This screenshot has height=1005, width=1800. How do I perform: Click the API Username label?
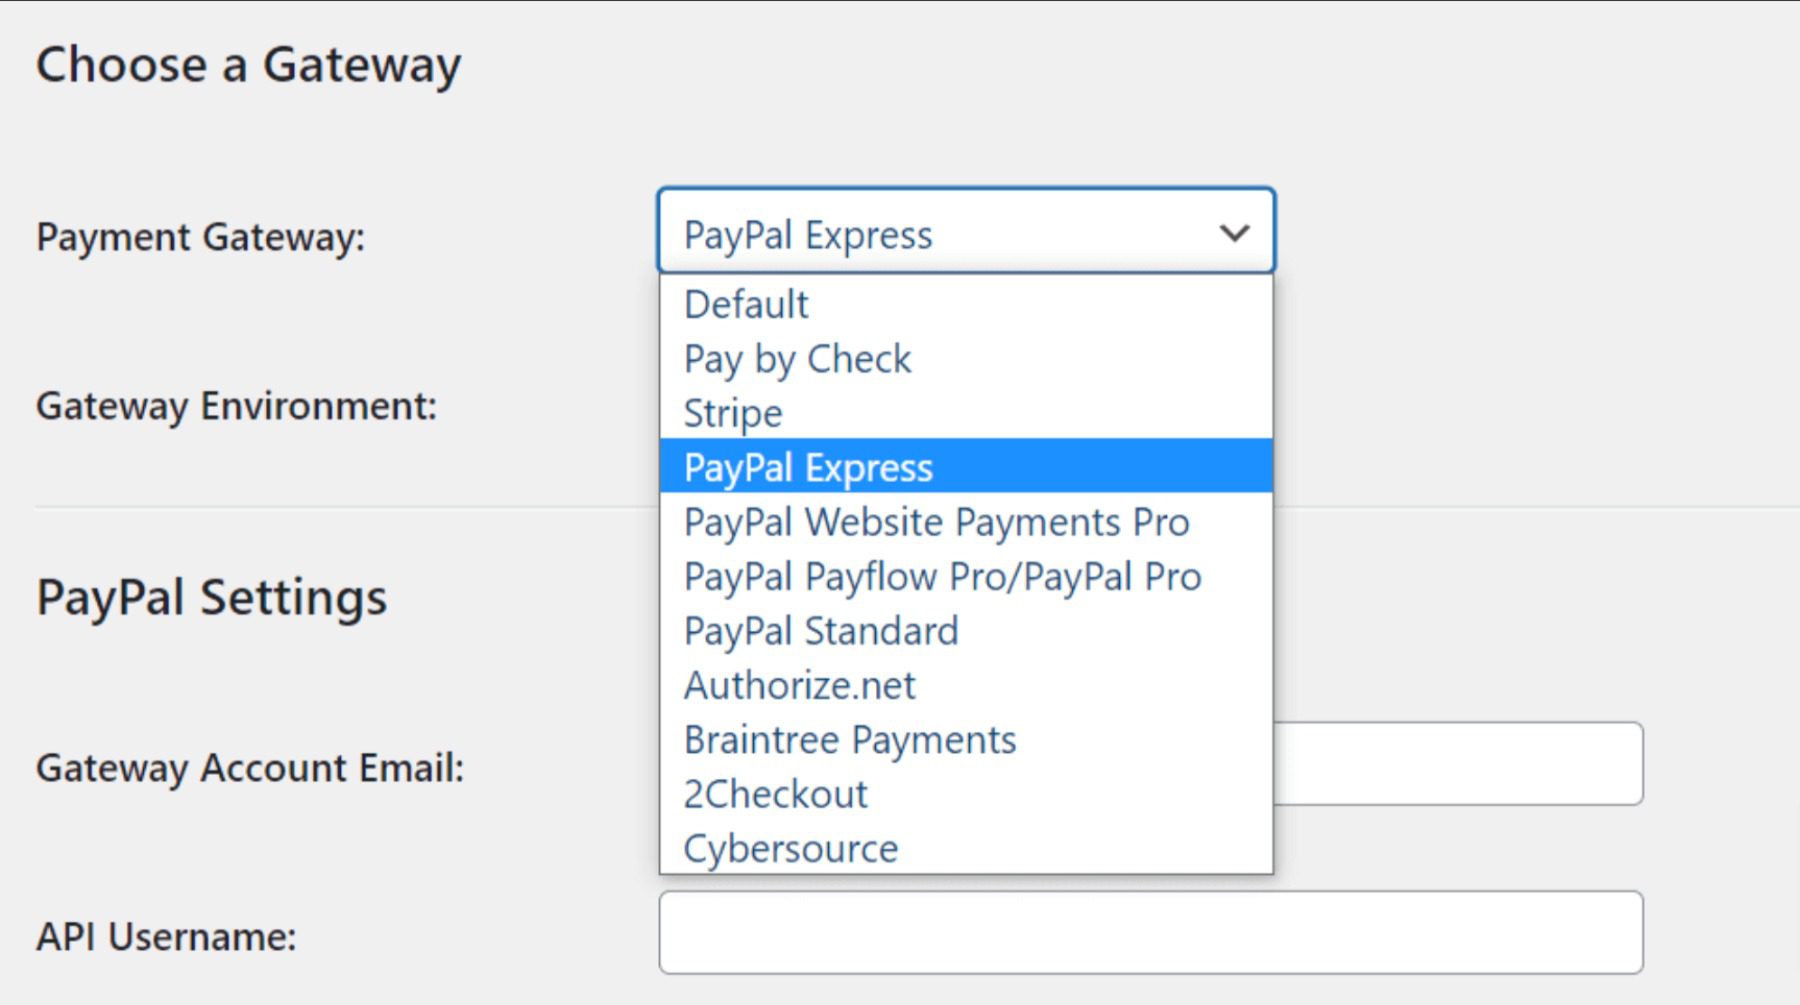tap(166, 936)
